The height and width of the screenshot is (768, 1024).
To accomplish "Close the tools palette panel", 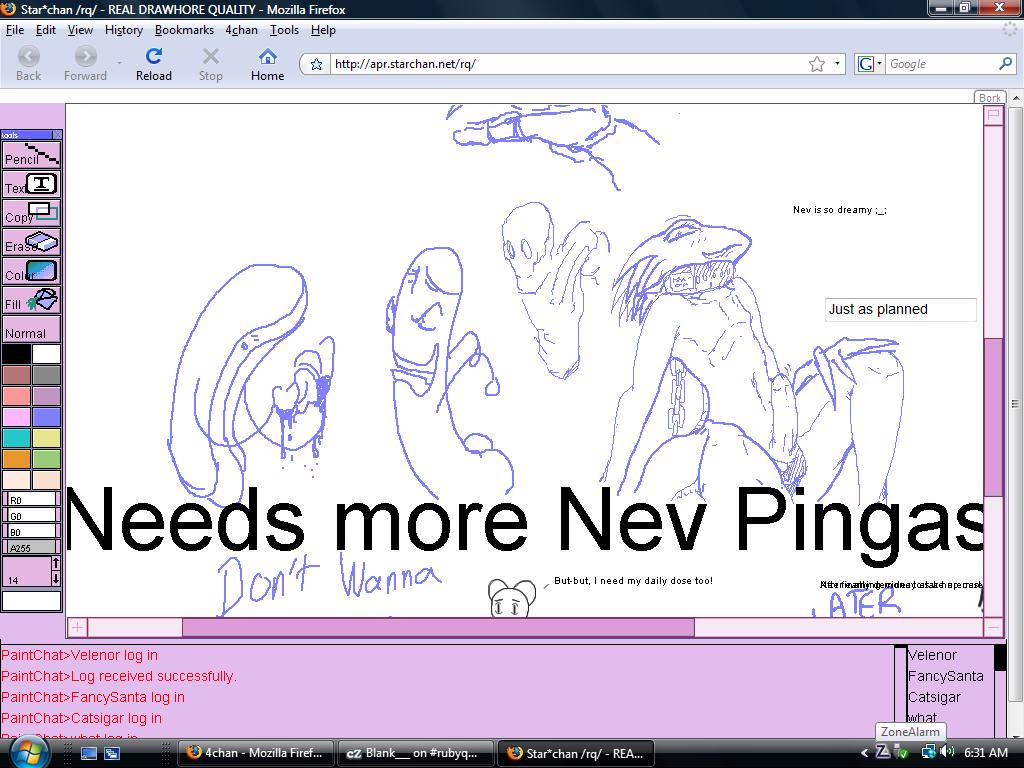I will coord(56,135).
